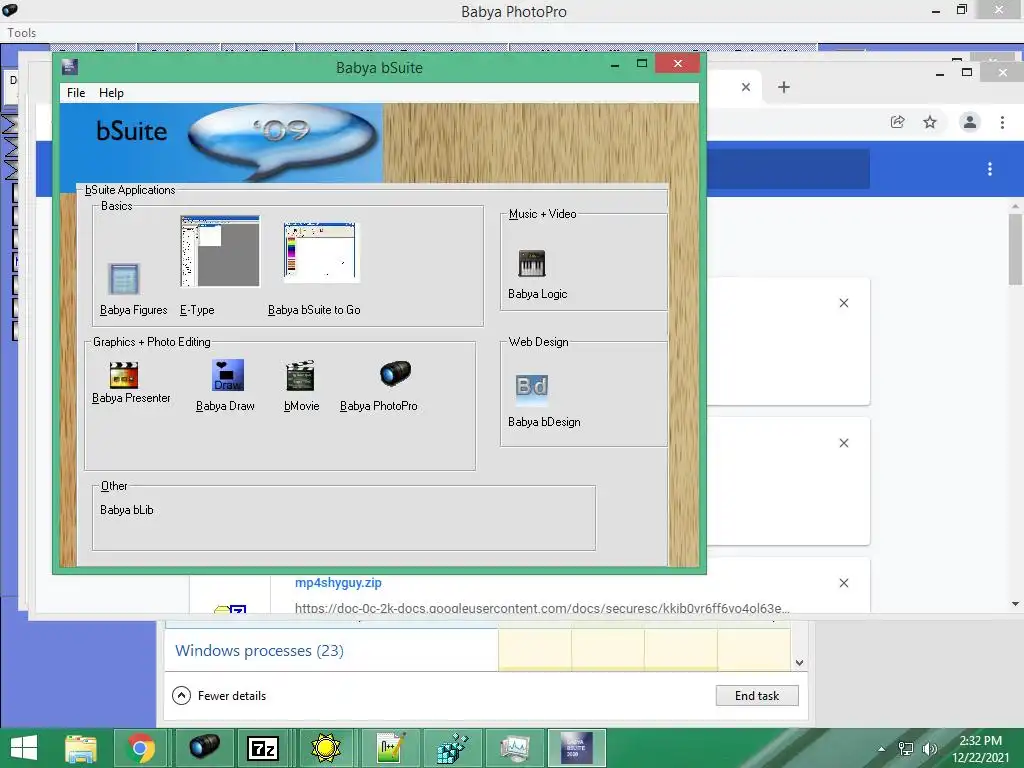Collapse Task Manager with Fewer details
The height and width of the screenshot is (768, 1024).
click(219, 696)
